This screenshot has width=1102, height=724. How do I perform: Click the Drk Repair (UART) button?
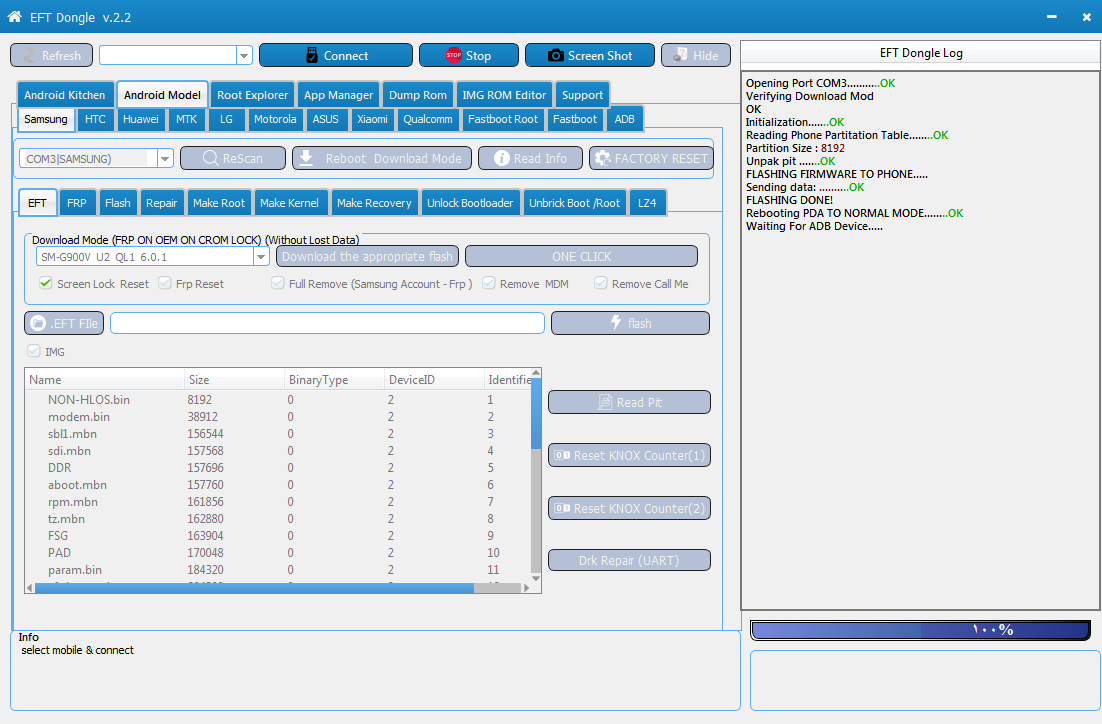[x=629, y=560]
